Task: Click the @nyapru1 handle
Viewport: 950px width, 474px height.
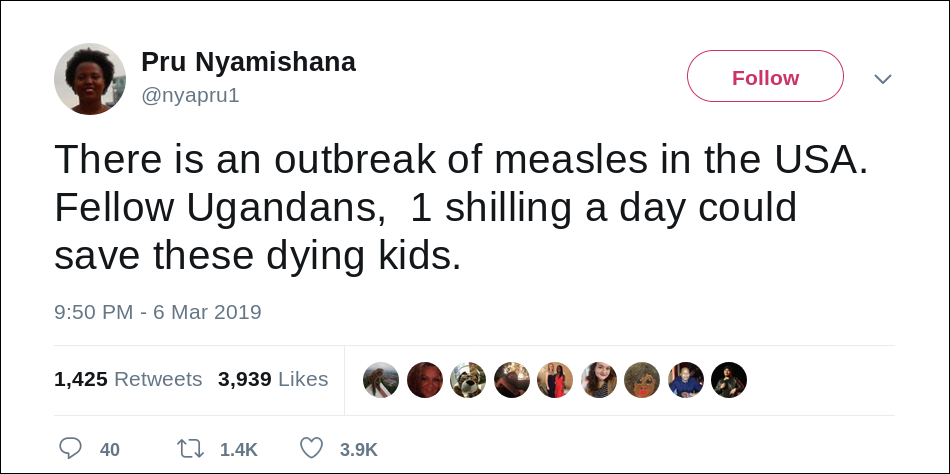Action: pos(190,96)
